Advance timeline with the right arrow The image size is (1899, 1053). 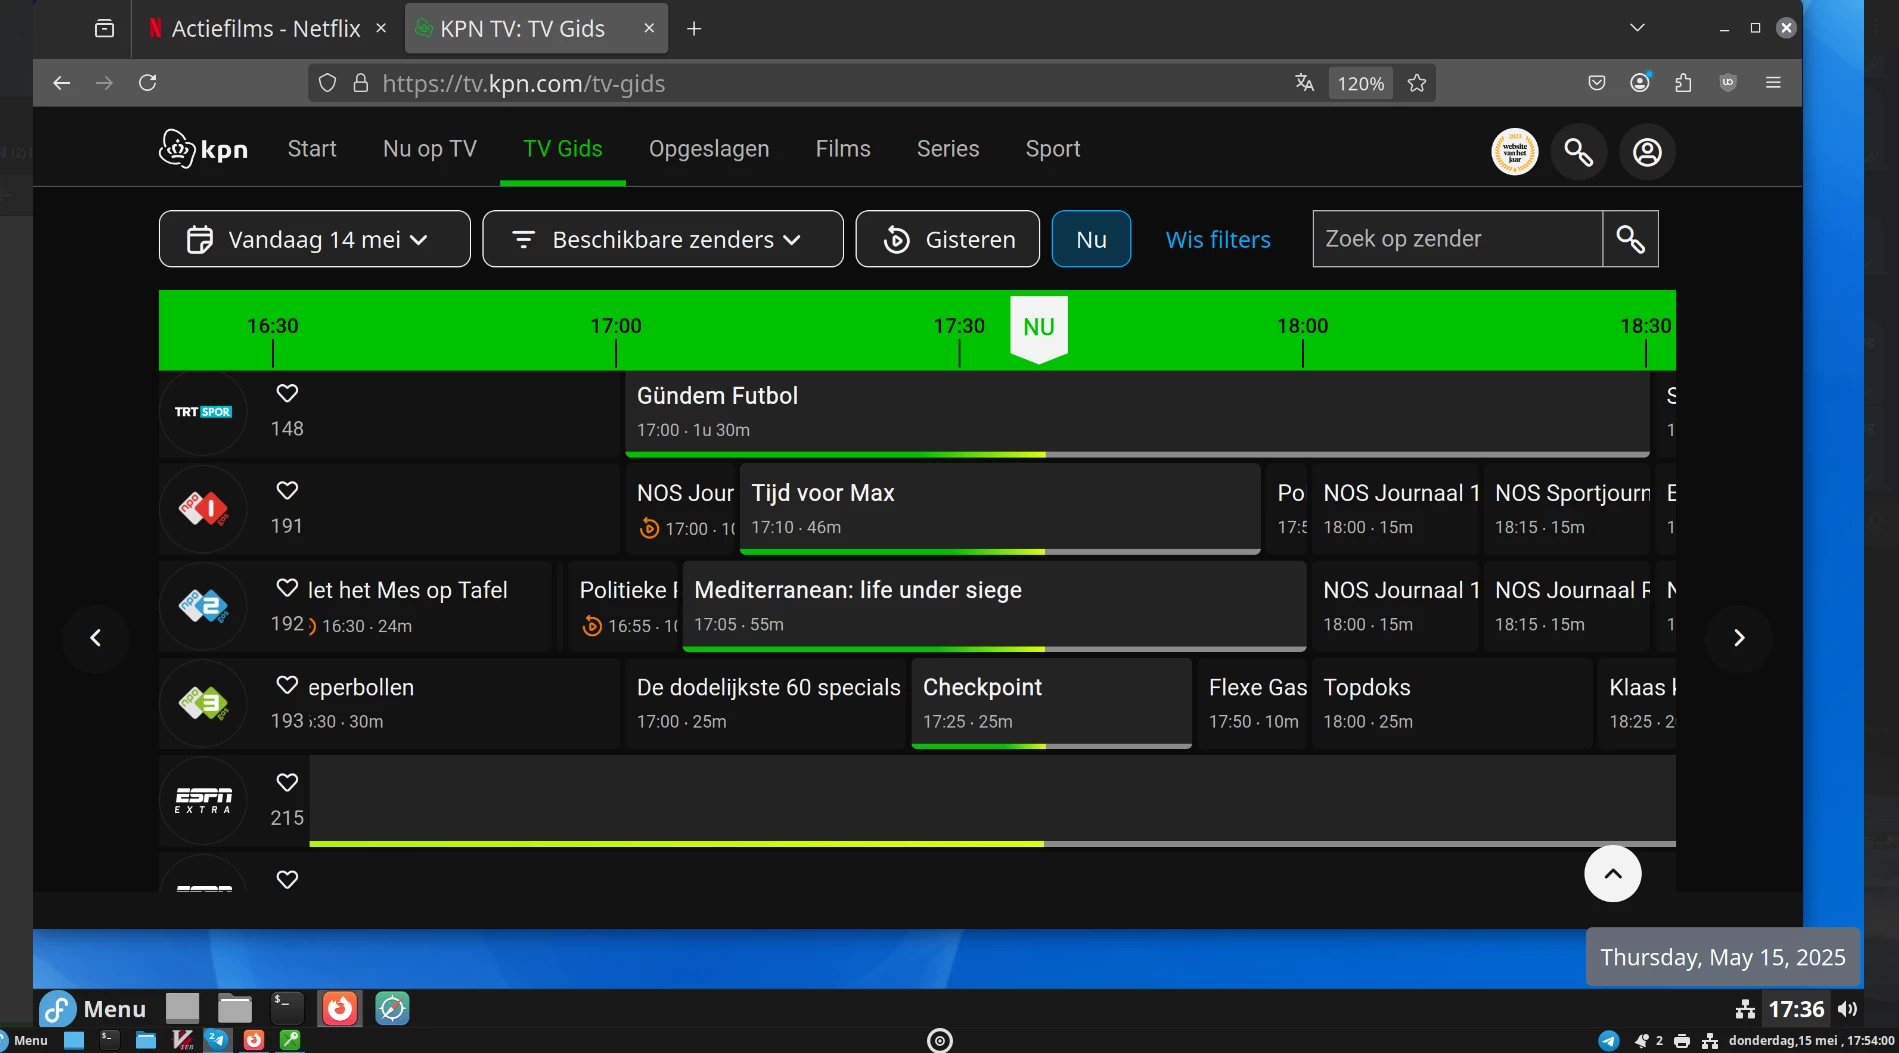coord(1739,638)
